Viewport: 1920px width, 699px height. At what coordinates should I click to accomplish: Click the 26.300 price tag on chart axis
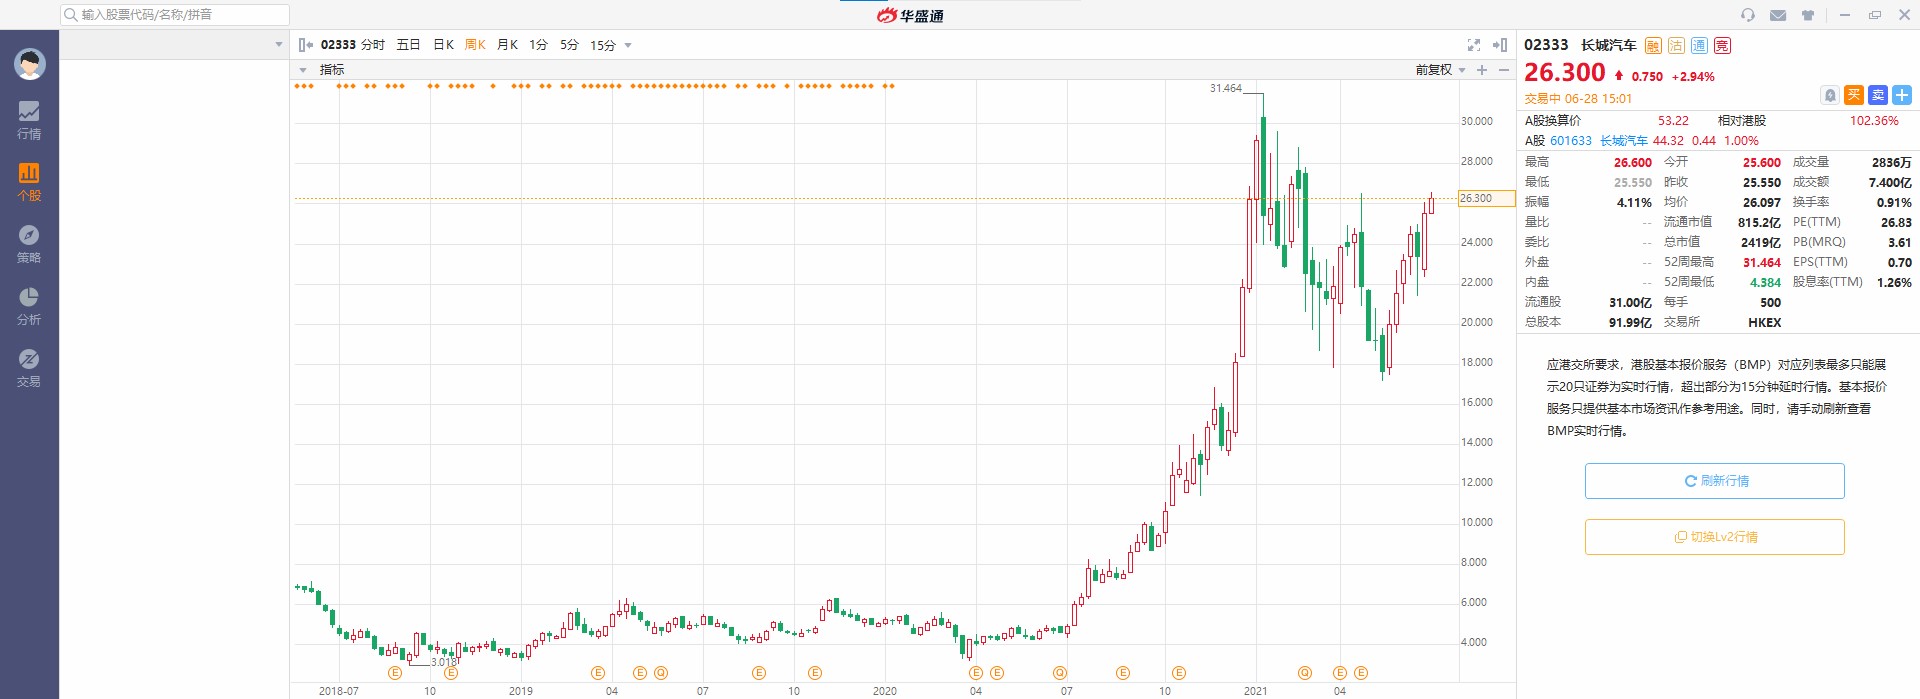click(x=1486, y=198)
